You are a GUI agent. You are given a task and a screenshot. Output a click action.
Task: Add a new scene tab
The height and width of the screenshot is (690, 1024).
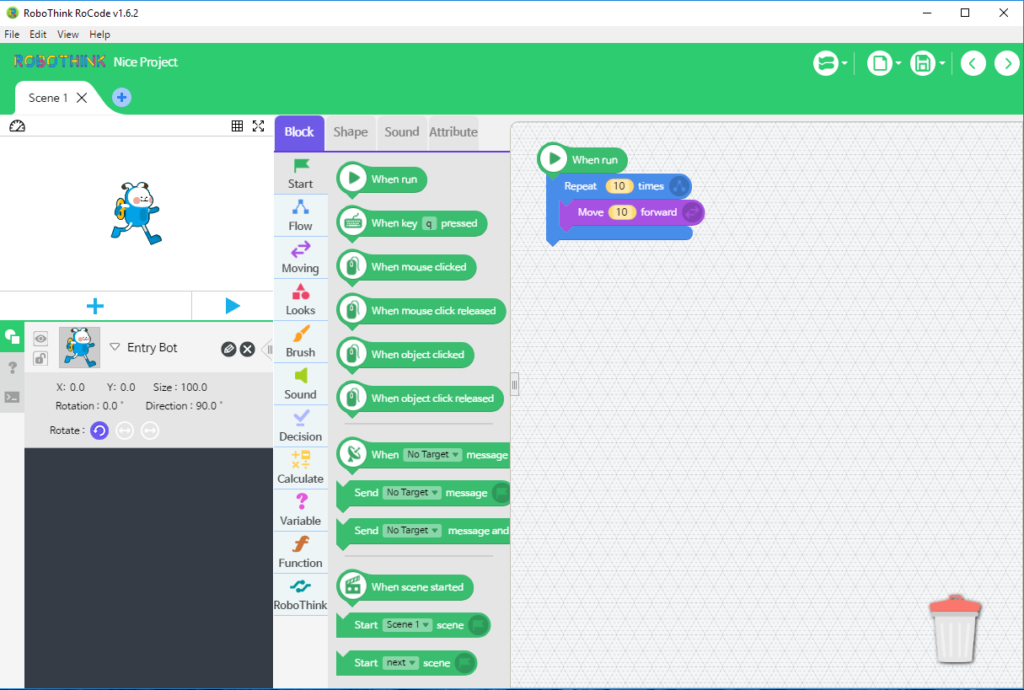121,97
